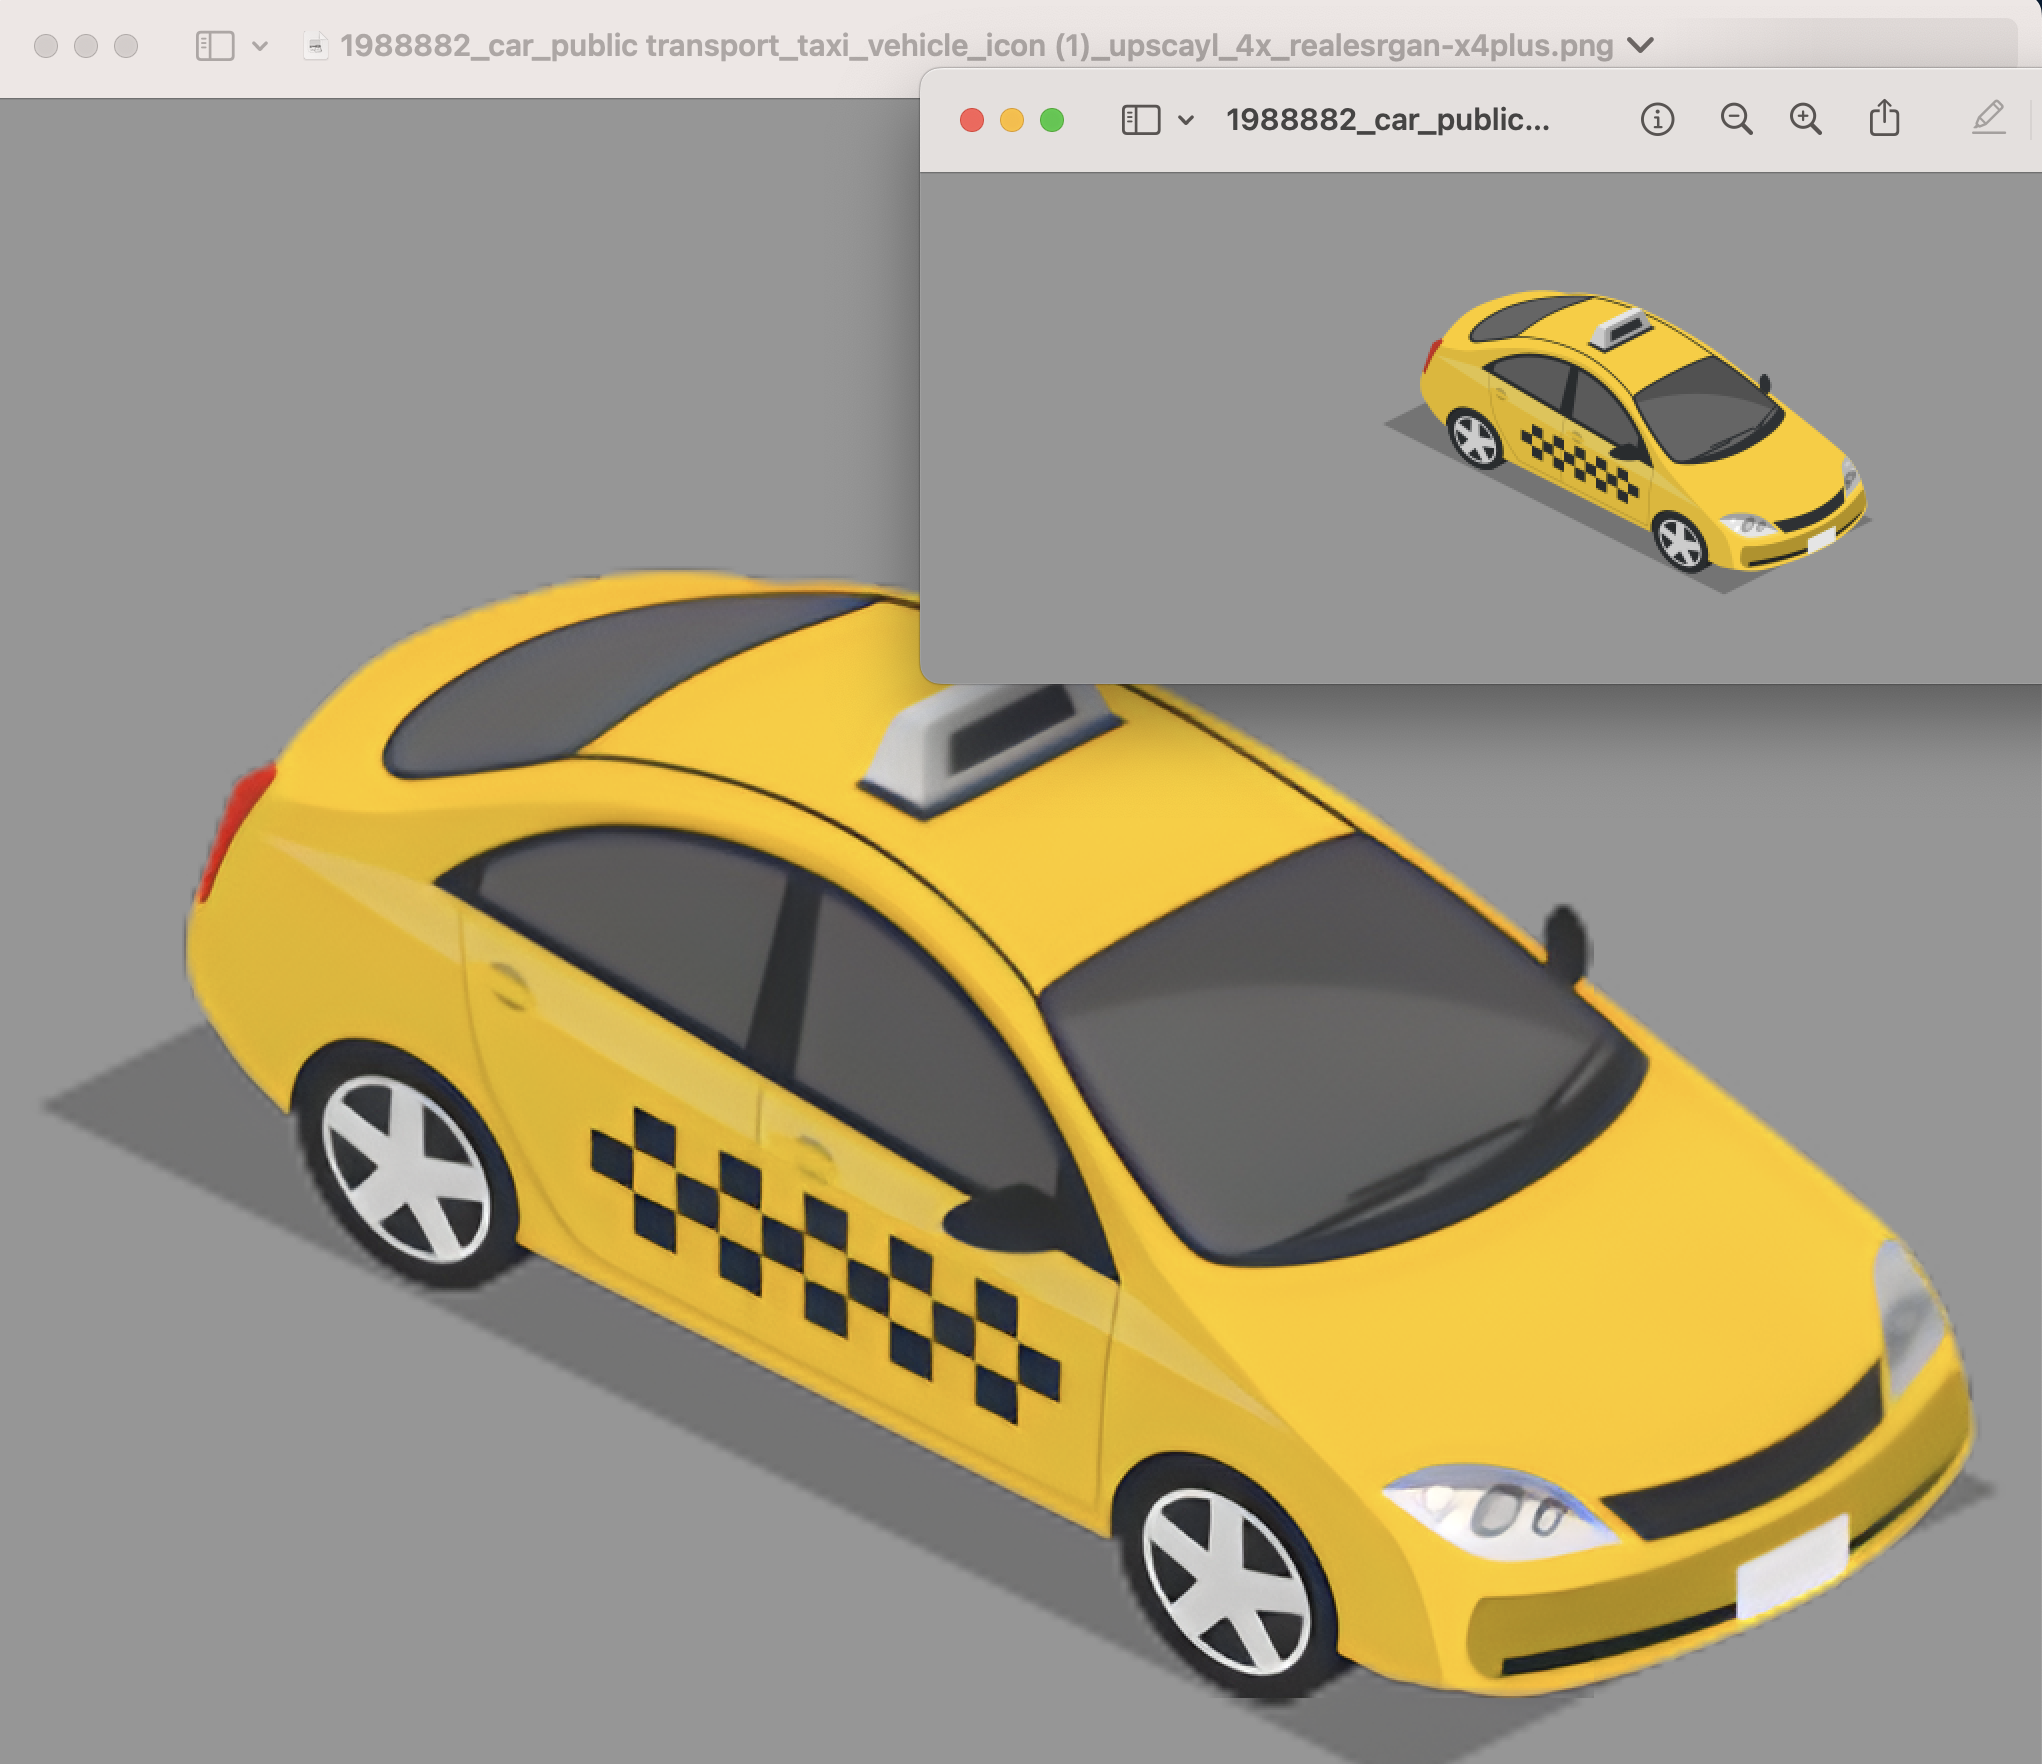Minimize the front window with yellow button
Image resolution: width=2042 pixels, height=1764 pixels.
click(x=1011, y=120)
